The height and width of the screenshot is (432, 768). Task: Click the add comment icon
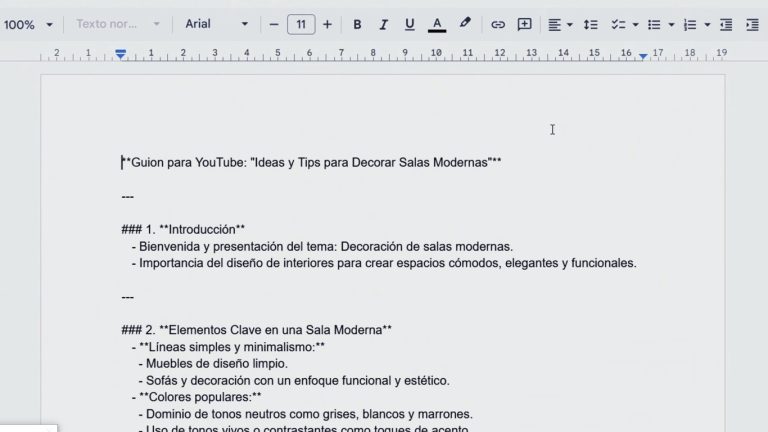[x=524, y=24]
